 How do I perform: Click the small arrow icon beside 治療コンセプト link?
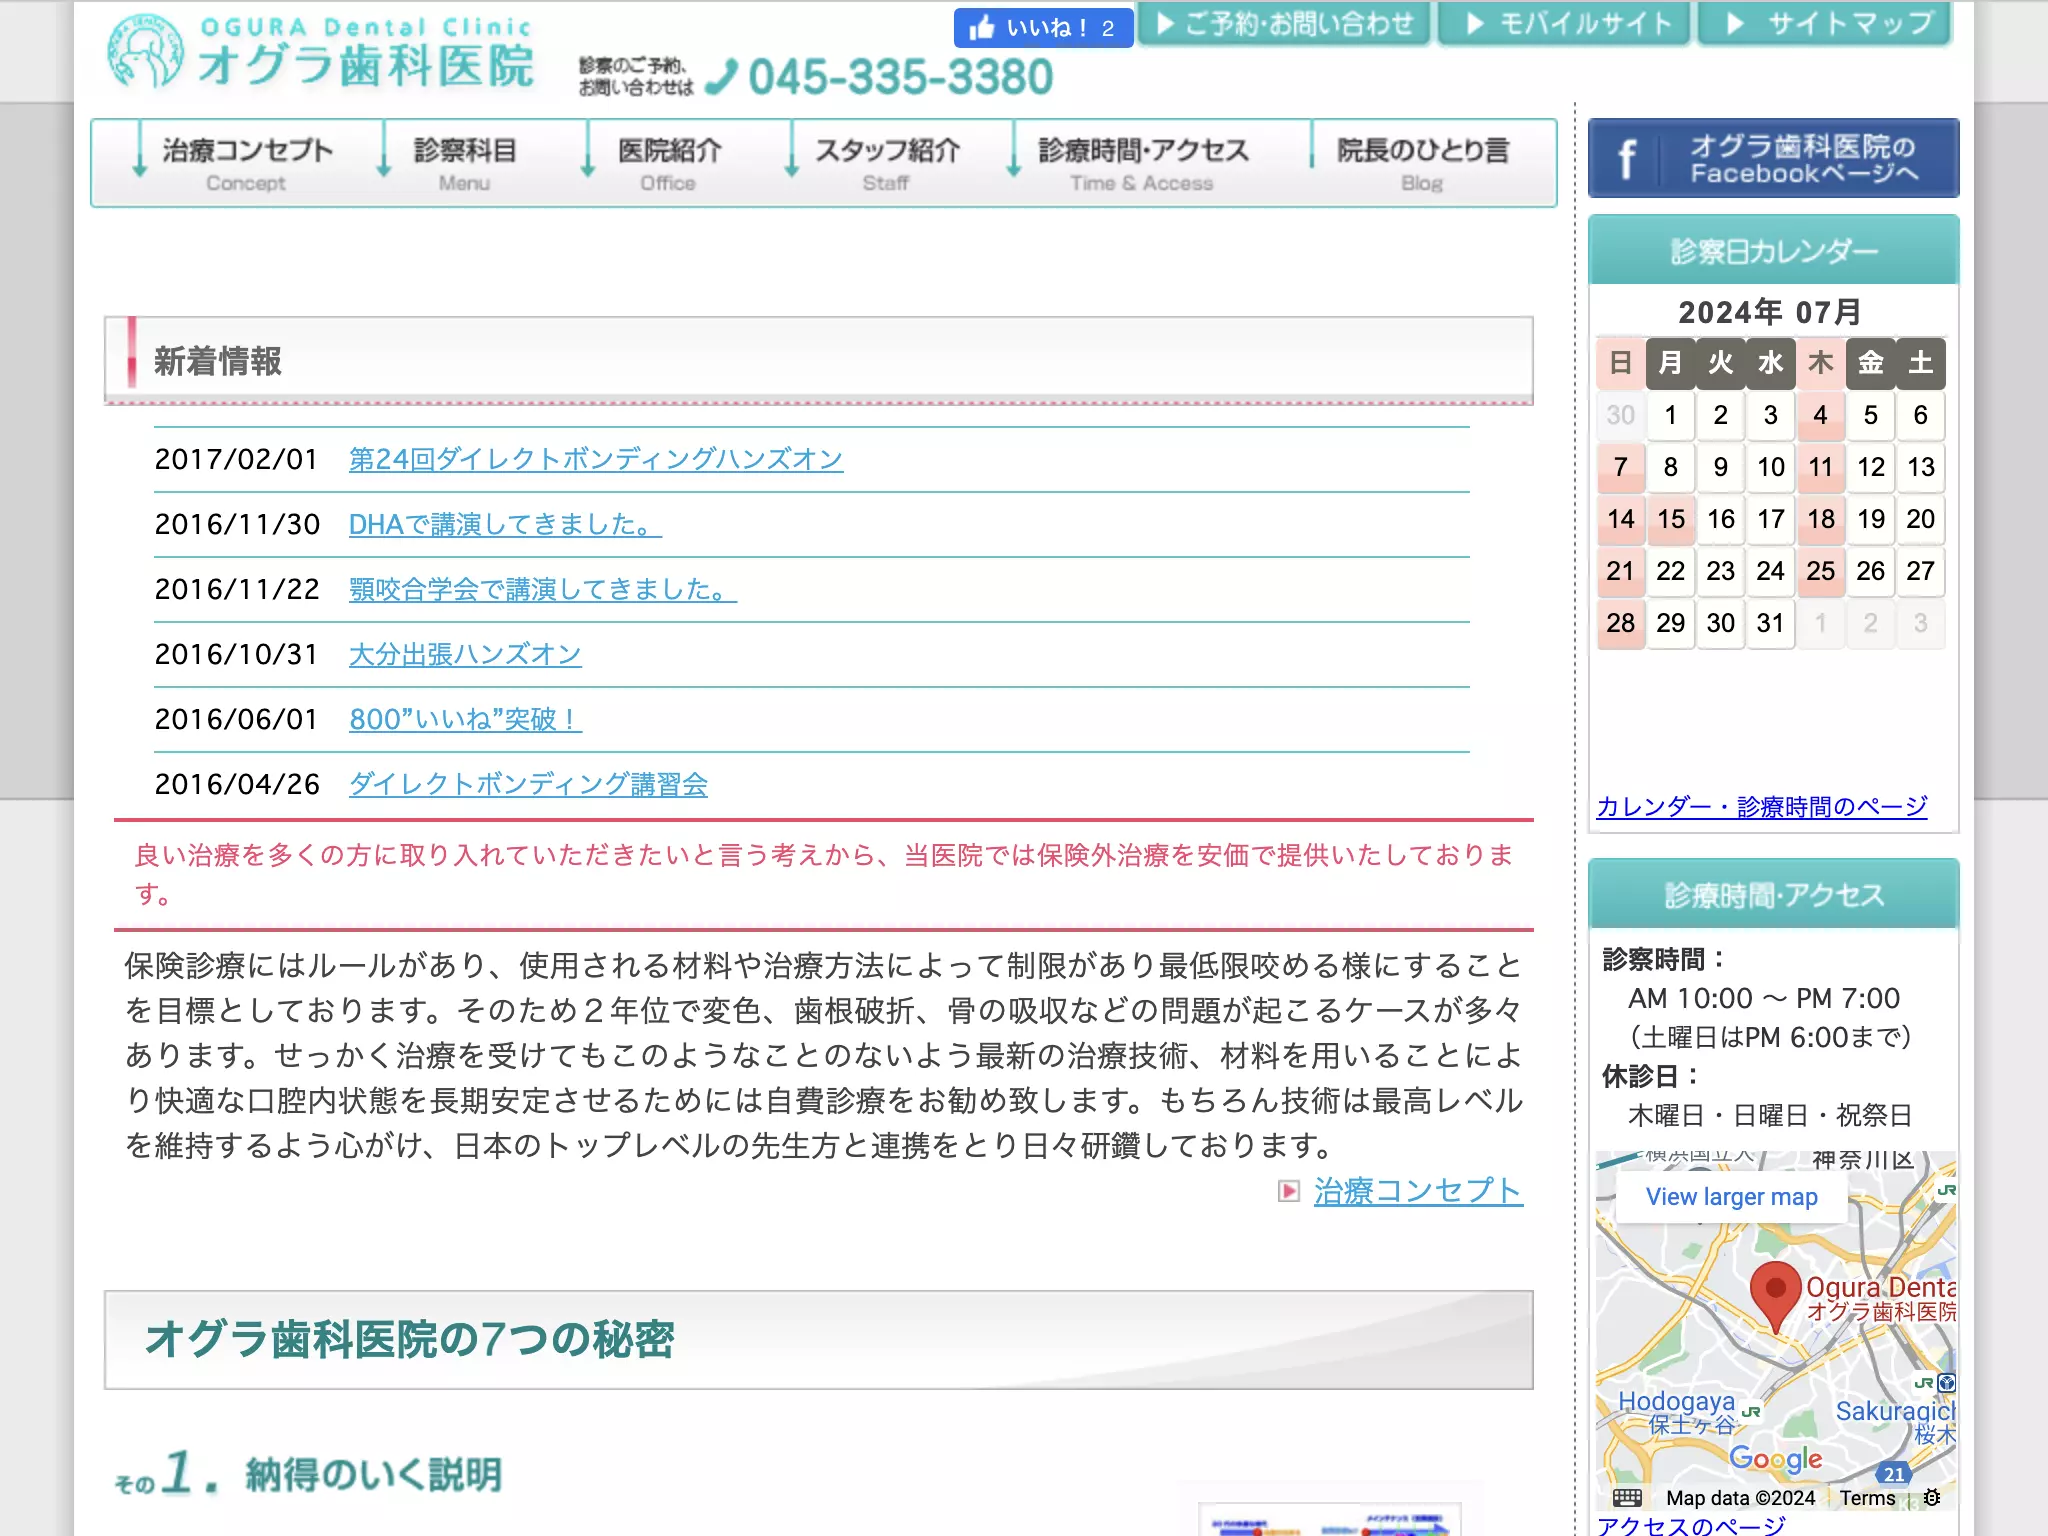tap(1289, 1191)
